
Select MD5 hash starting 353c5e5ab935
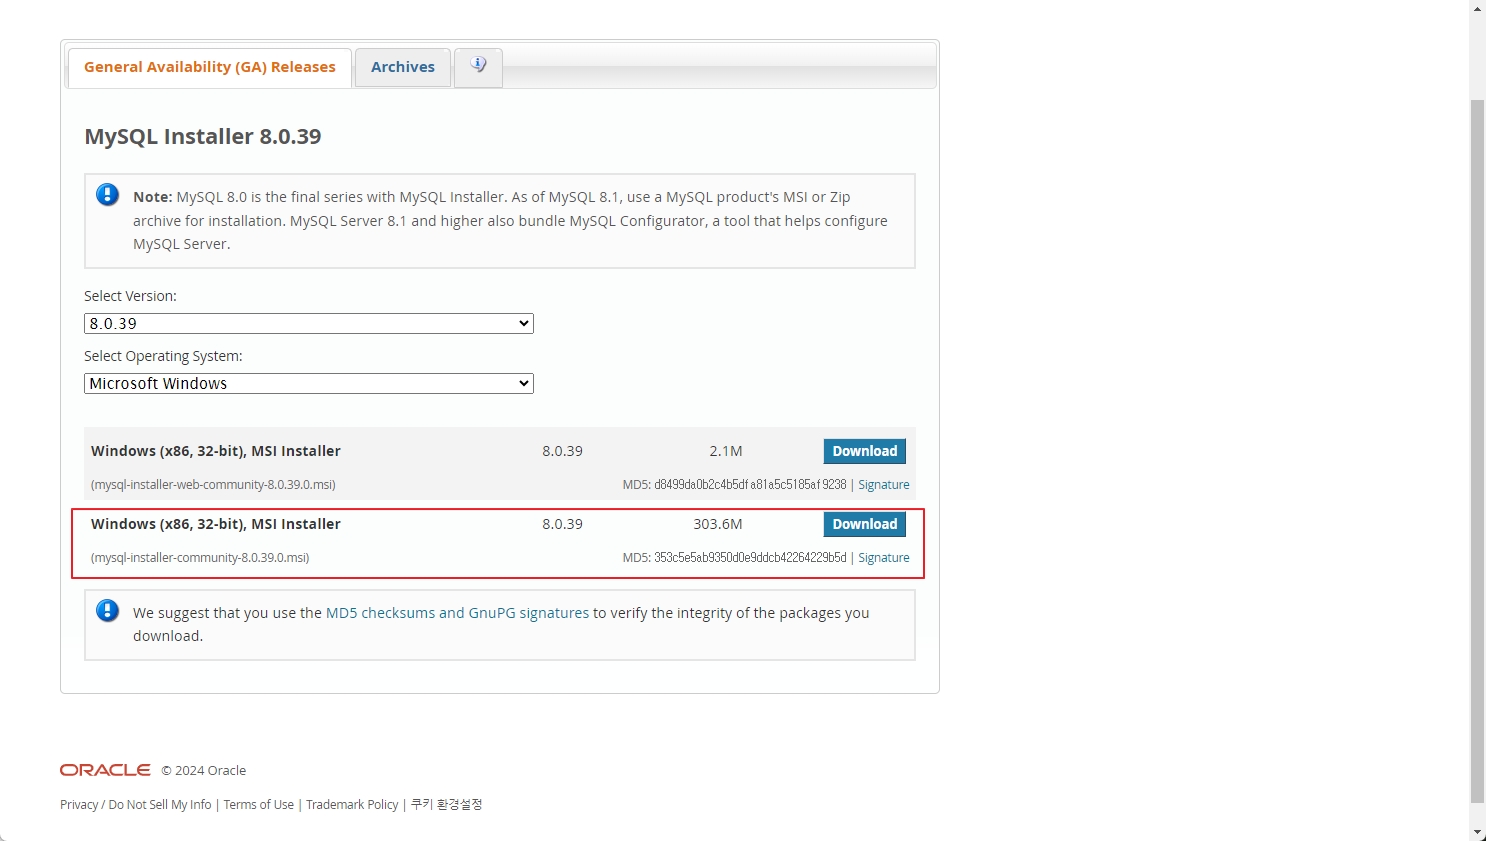(750, 558)
